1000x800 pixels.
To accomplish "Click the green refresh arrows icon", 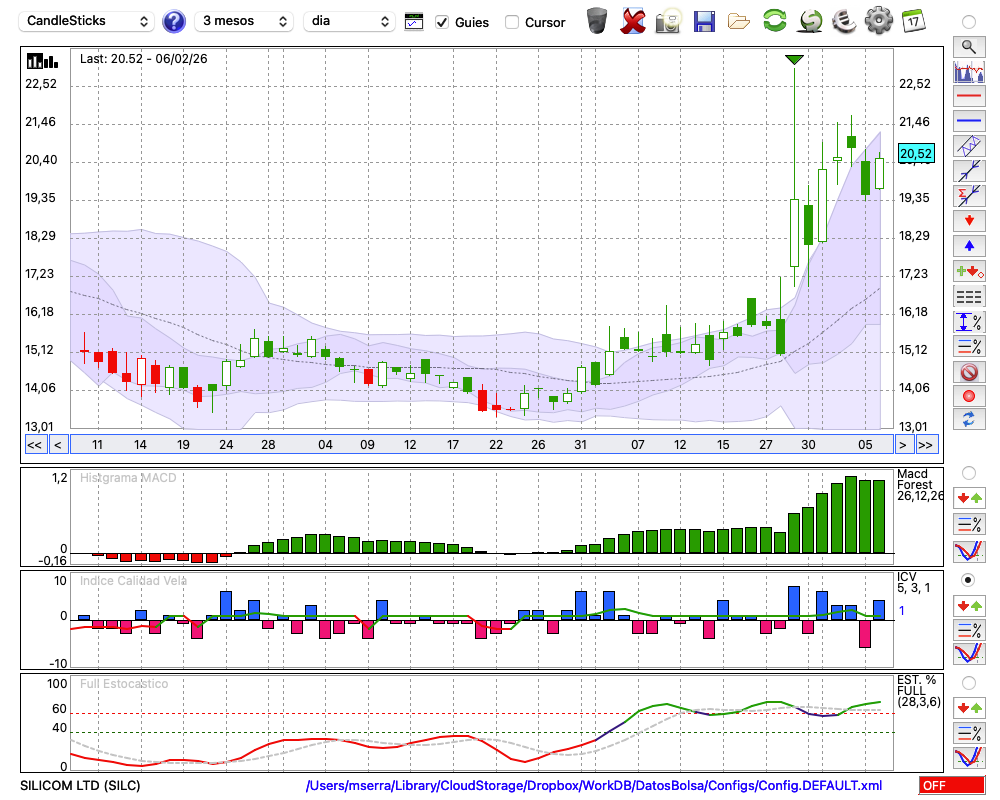I will [x=774, y=21].
